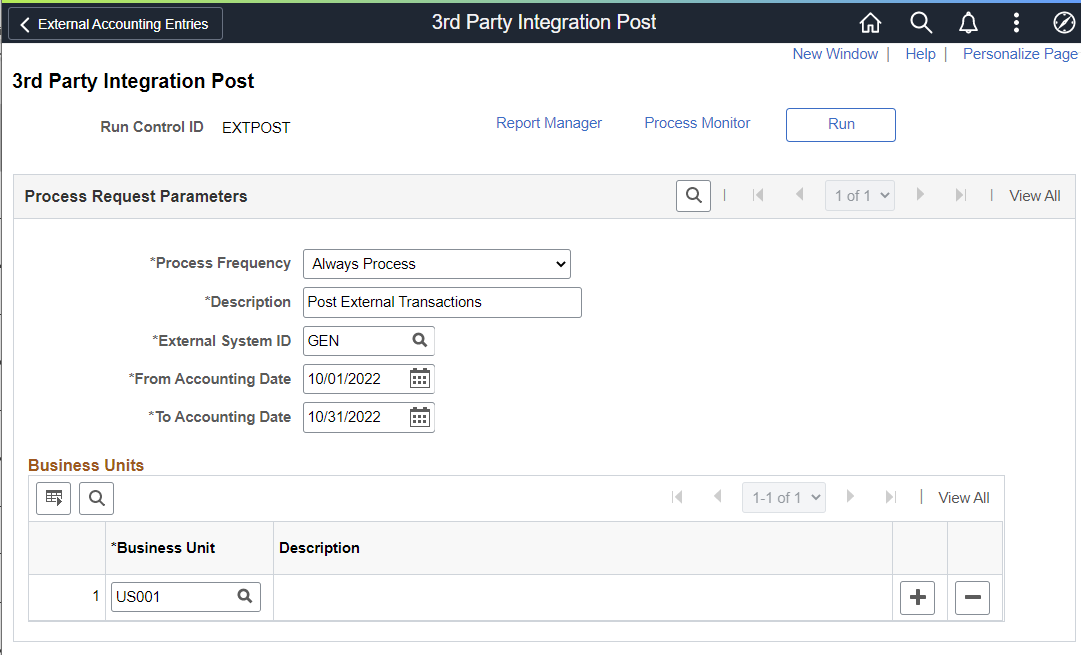Open global search with the magnifier icon
The image size is (1081, 655).
920,22
